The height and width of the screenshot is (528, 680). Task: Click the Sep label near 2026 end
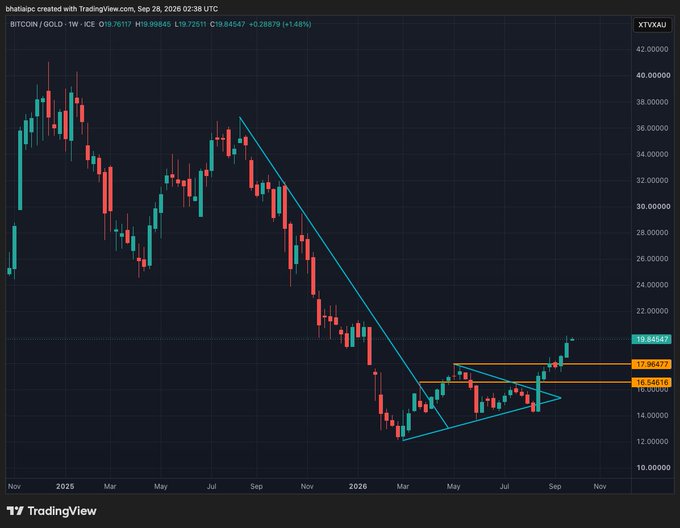[555, 486]
